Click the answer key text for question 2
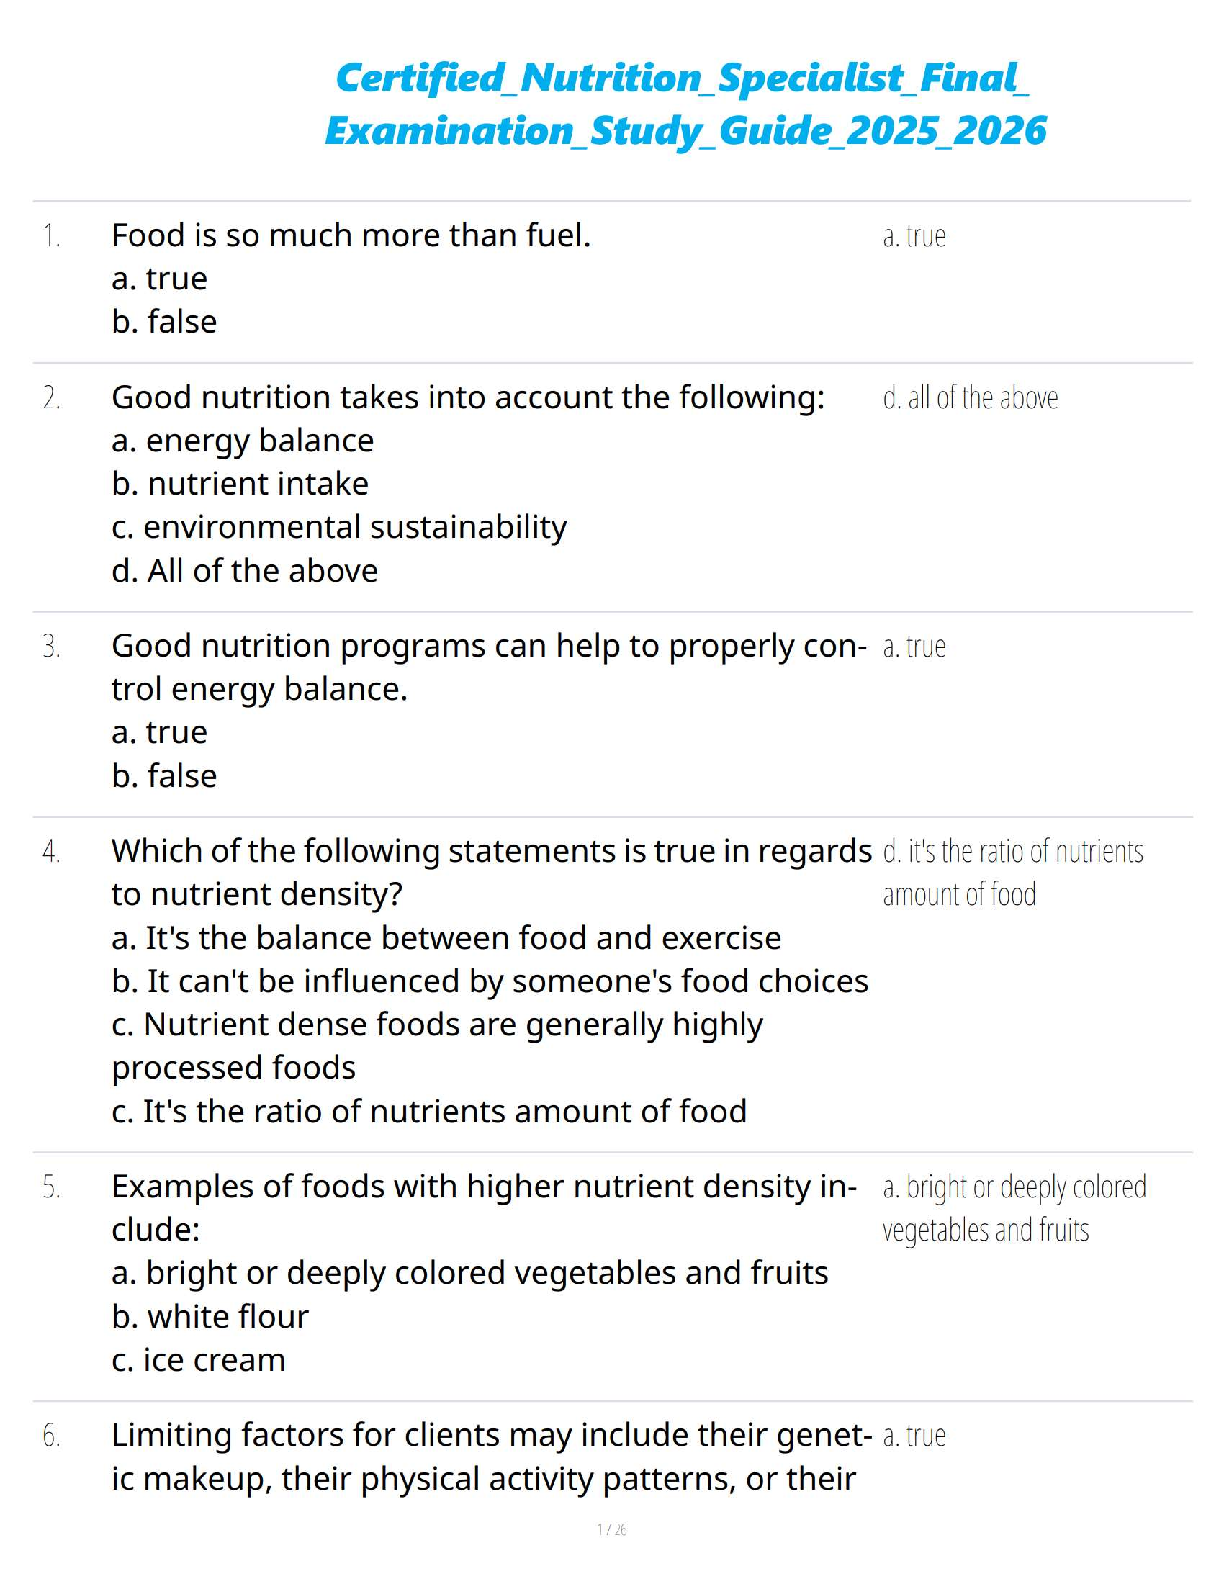Viewport: 1224px width, 1584px height. pos(970,398)
